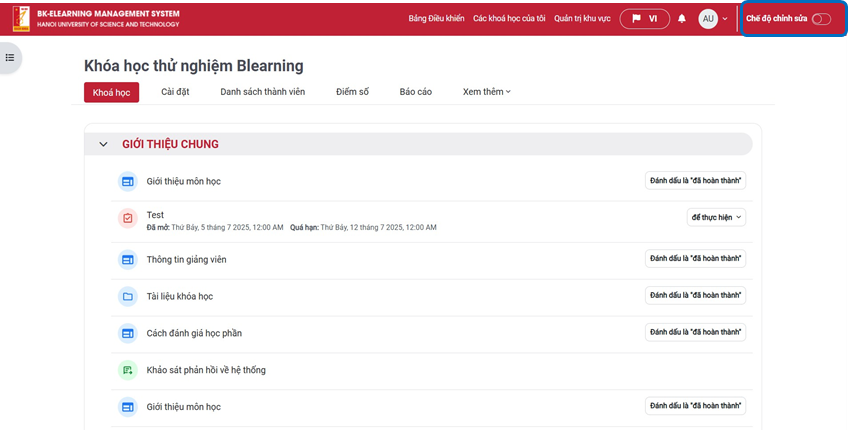The width and height of the screenshot is (848, 430).
Task: Click the Tài liệu khóa học folder icon
Action: coord(128,296)
